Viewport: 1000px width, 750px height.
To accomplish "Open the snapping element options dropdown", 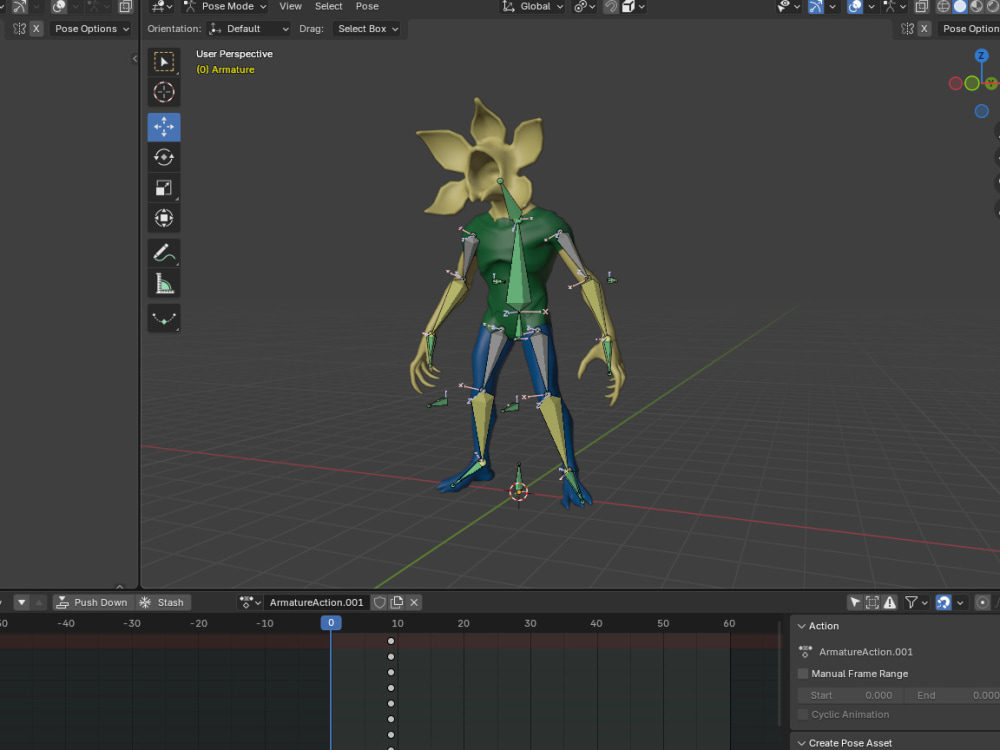I will (x=633, y=6).
